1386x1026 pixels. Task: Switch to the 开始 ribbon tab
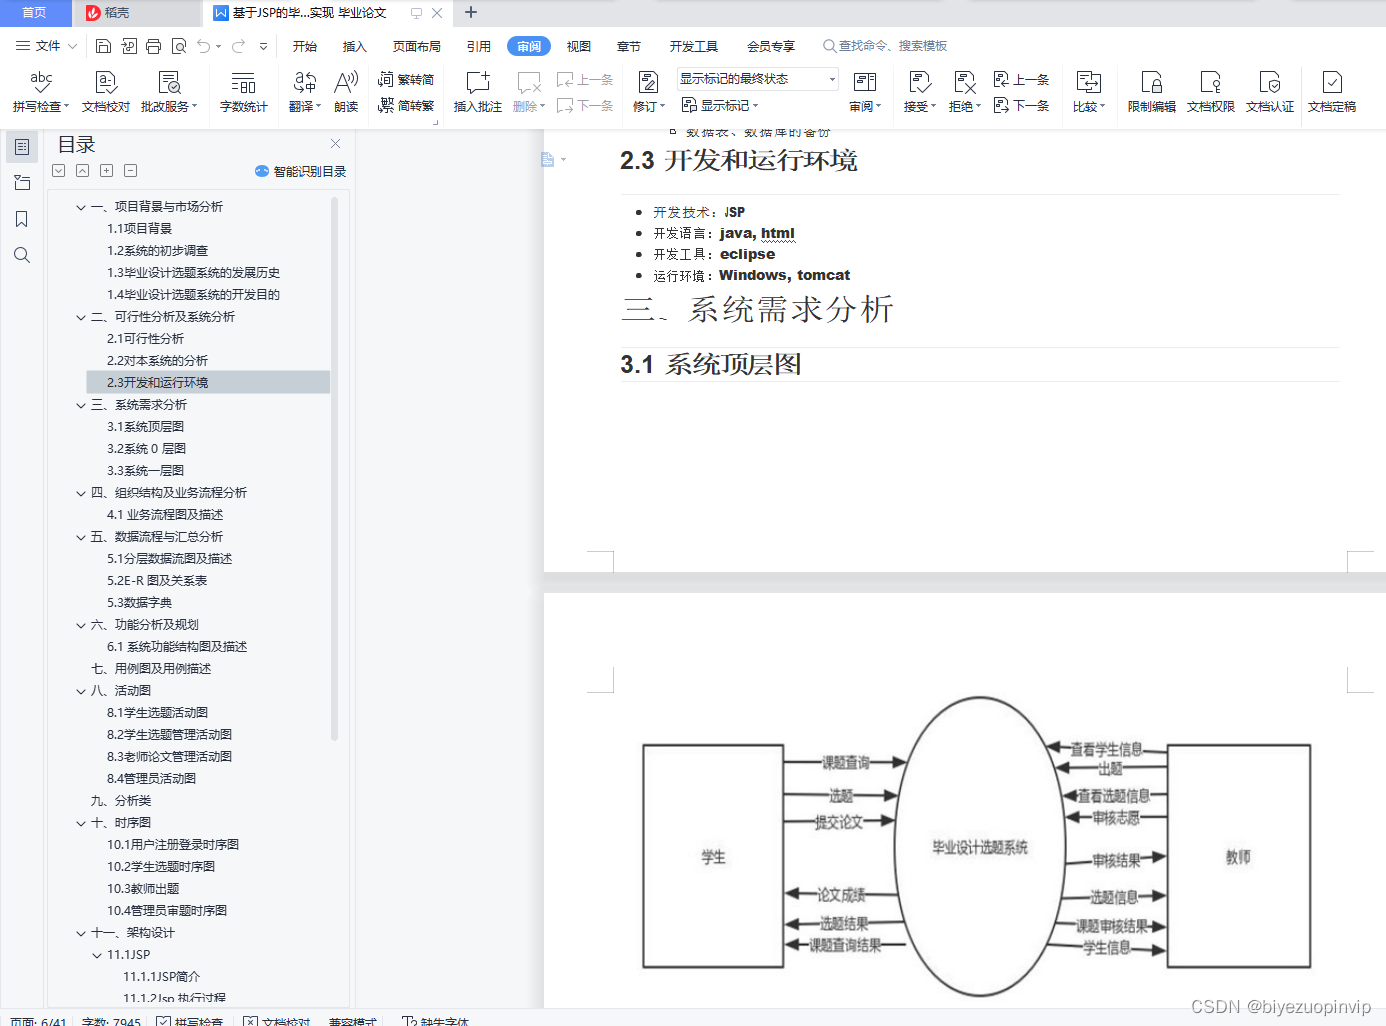pyautogui.click(x=305, y=46)
